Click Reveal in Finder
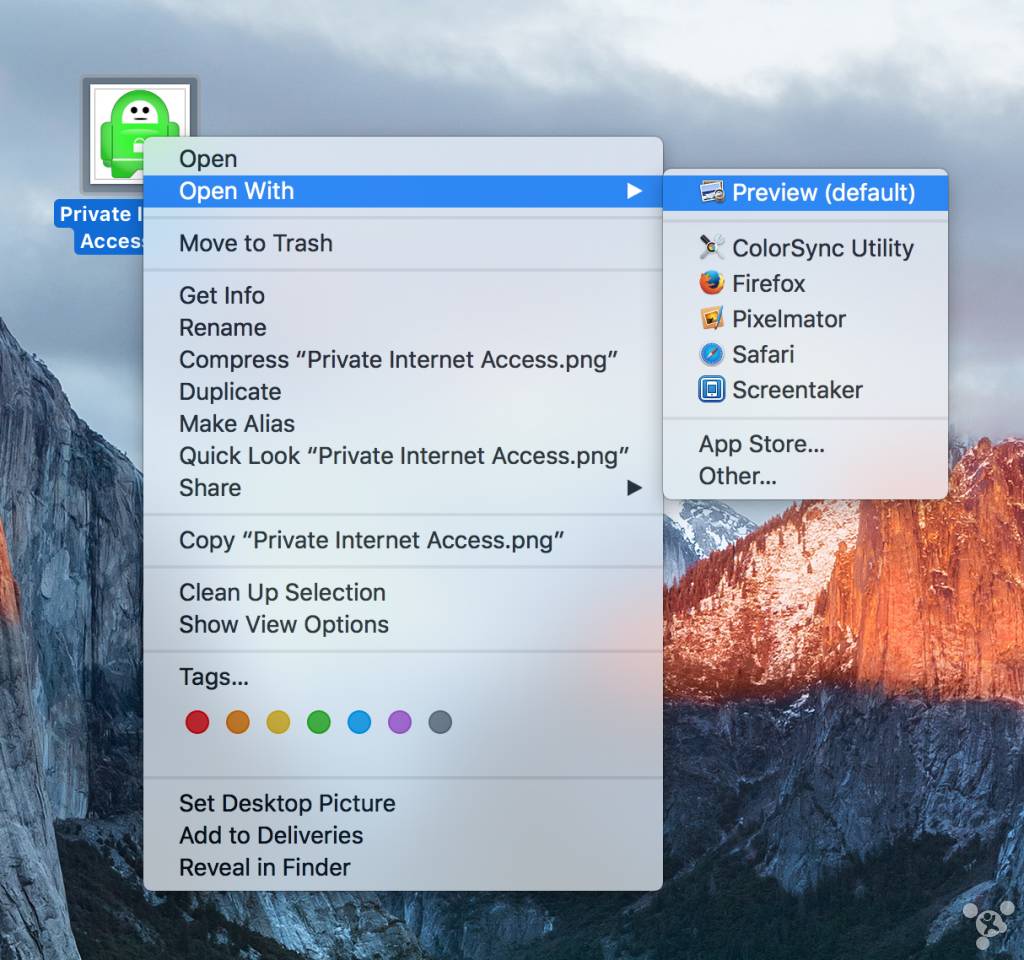The width and height of the screenshot is (1024, 960). 265,867
